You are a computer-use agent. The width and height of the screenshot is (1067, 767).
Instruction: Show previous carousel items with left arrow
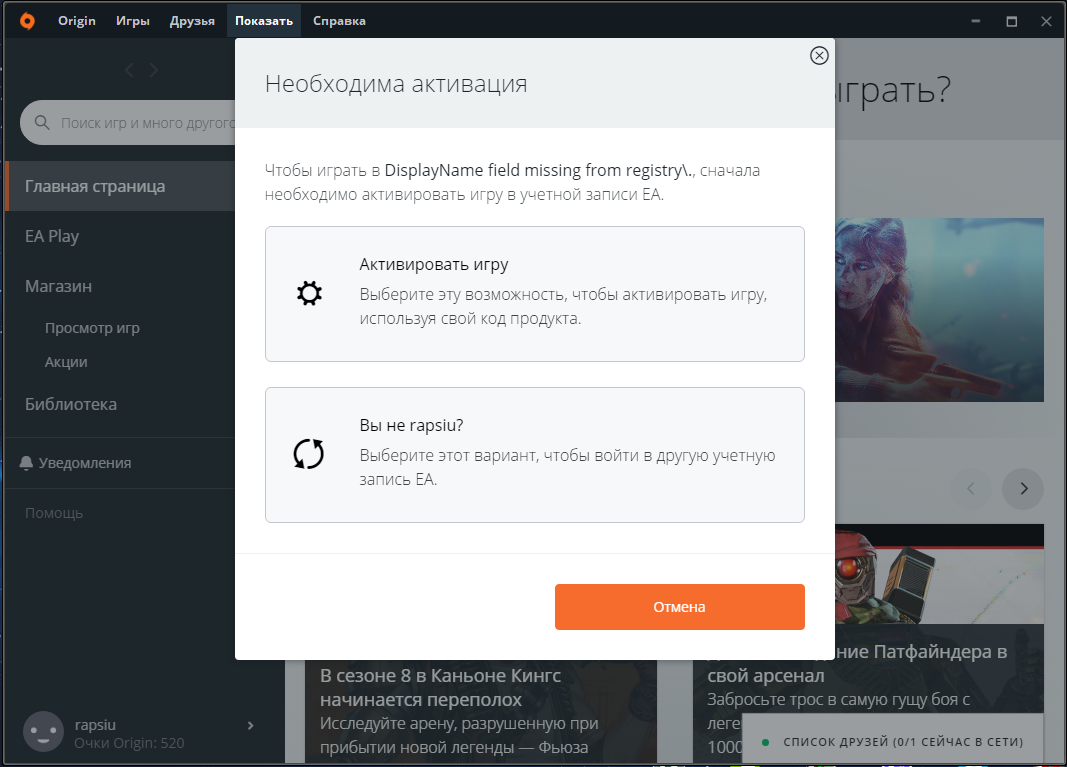point(970,489)
